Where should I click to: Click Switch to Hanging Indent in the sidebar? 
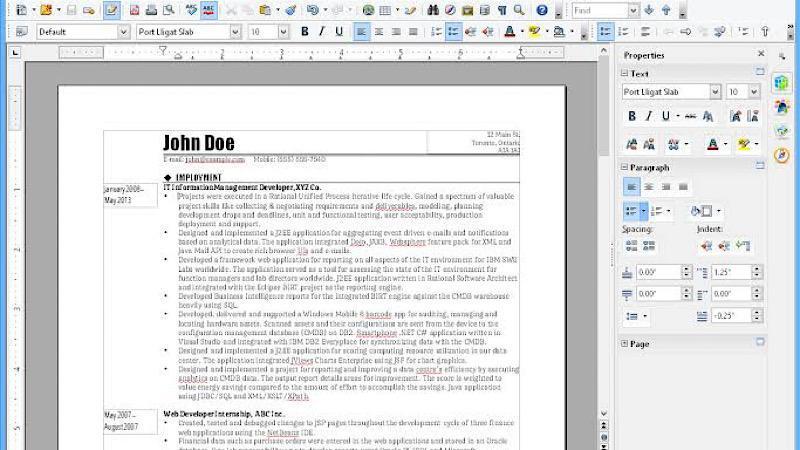[743, 246]
